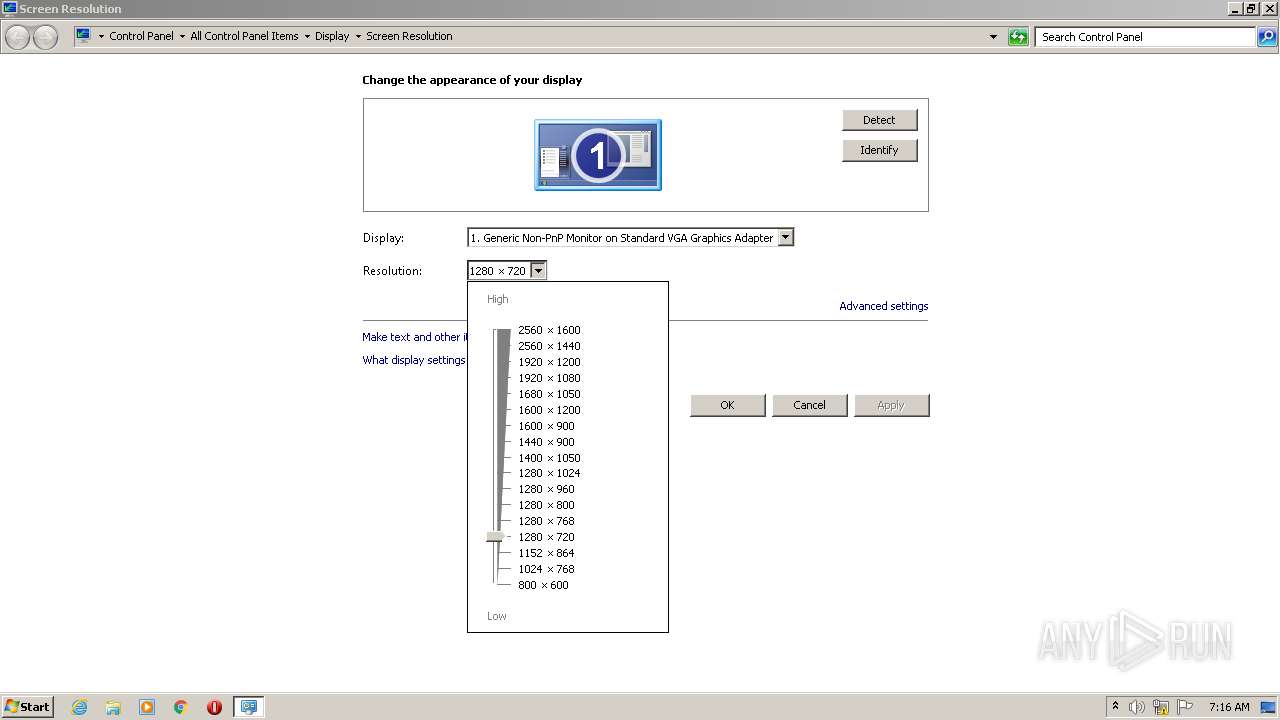Screen dimensions: 1280x720
Task: Select 2560 × 1600 resolution
Action: click(549, 330)
